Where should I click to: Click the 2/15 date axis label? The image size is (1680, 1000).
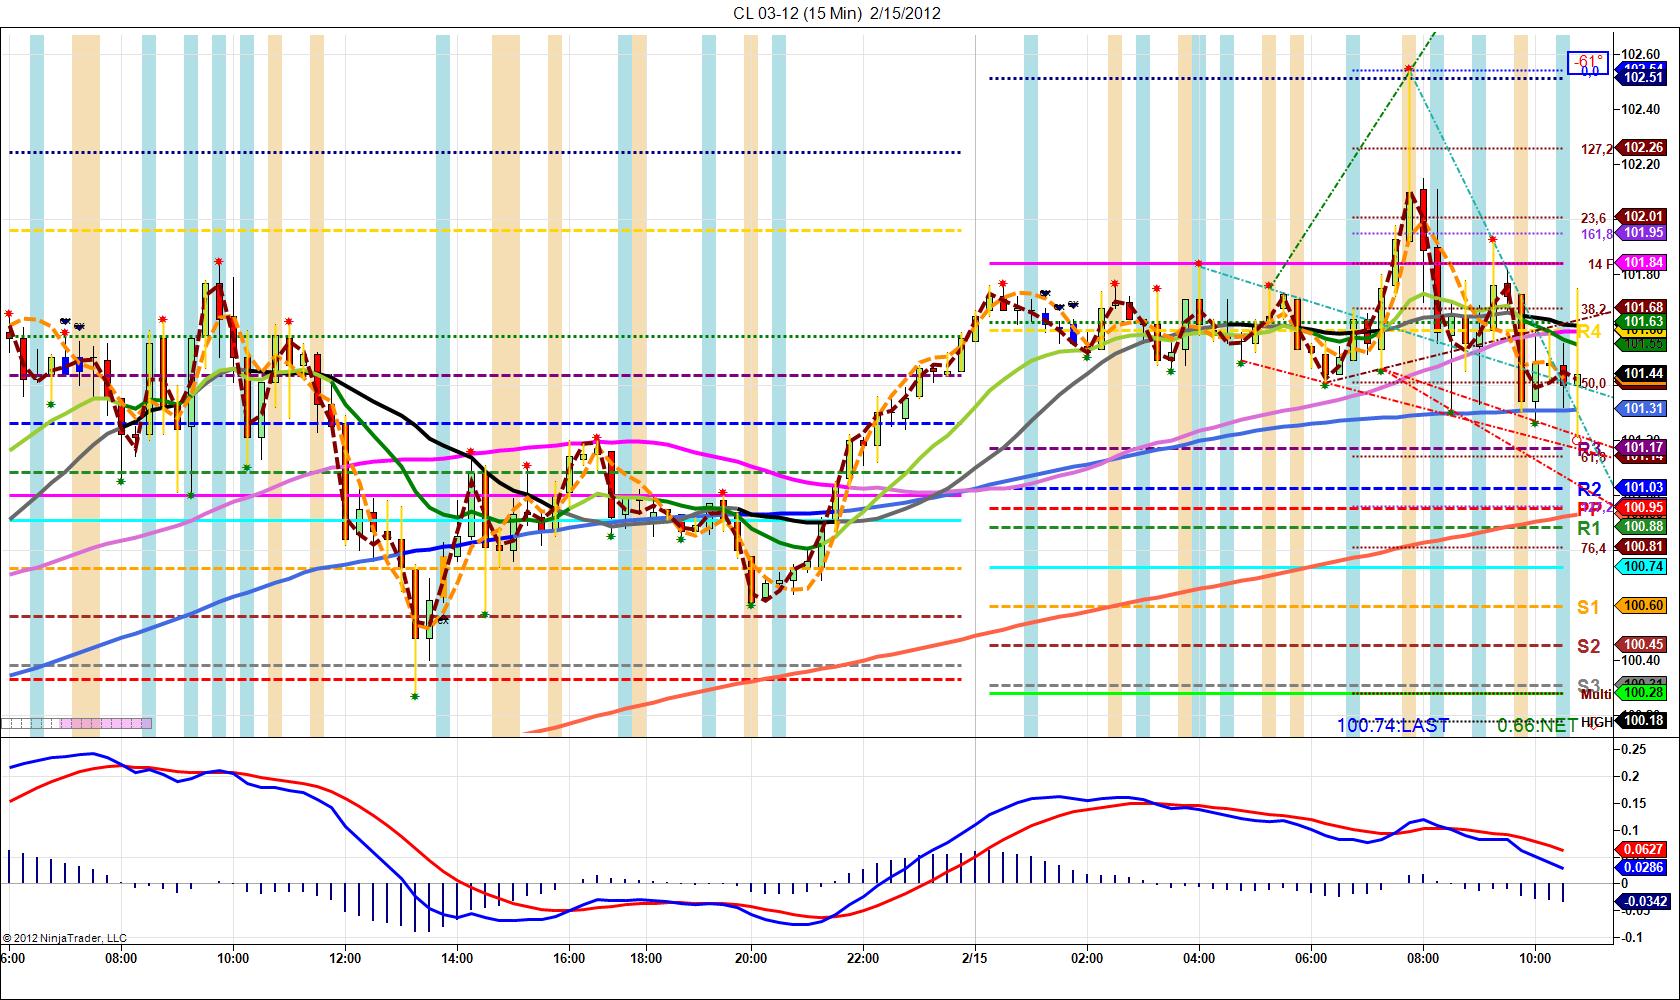coord(975,957)
